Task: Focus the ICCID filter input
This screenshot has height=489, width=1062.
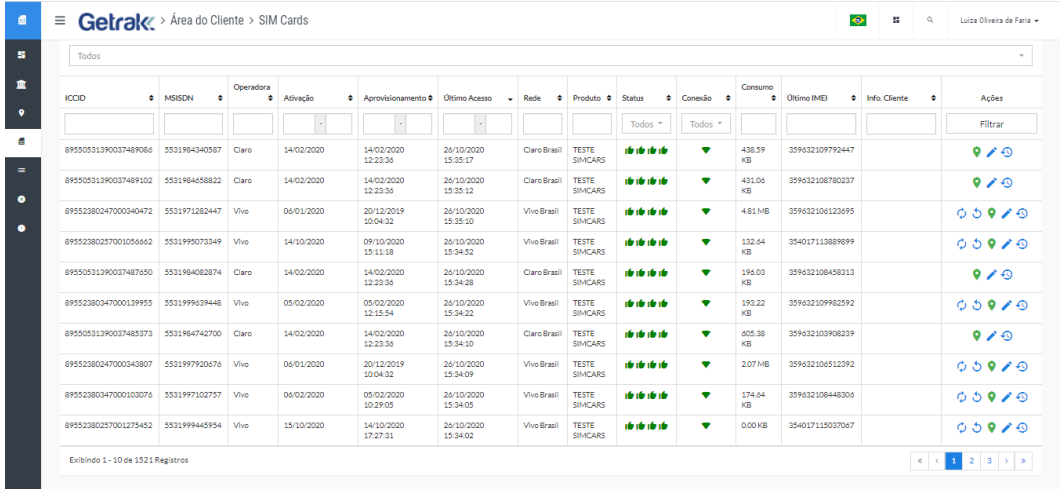Action: [109, 124]
